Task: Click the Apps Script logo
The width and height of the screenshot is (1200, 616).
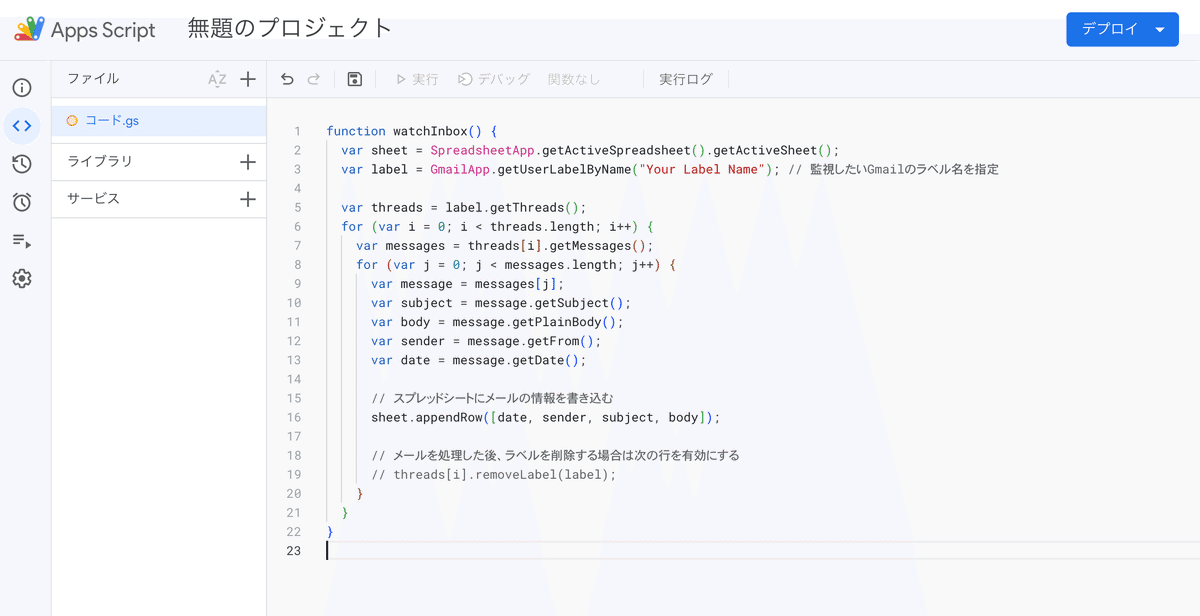Action: point(30,29)
